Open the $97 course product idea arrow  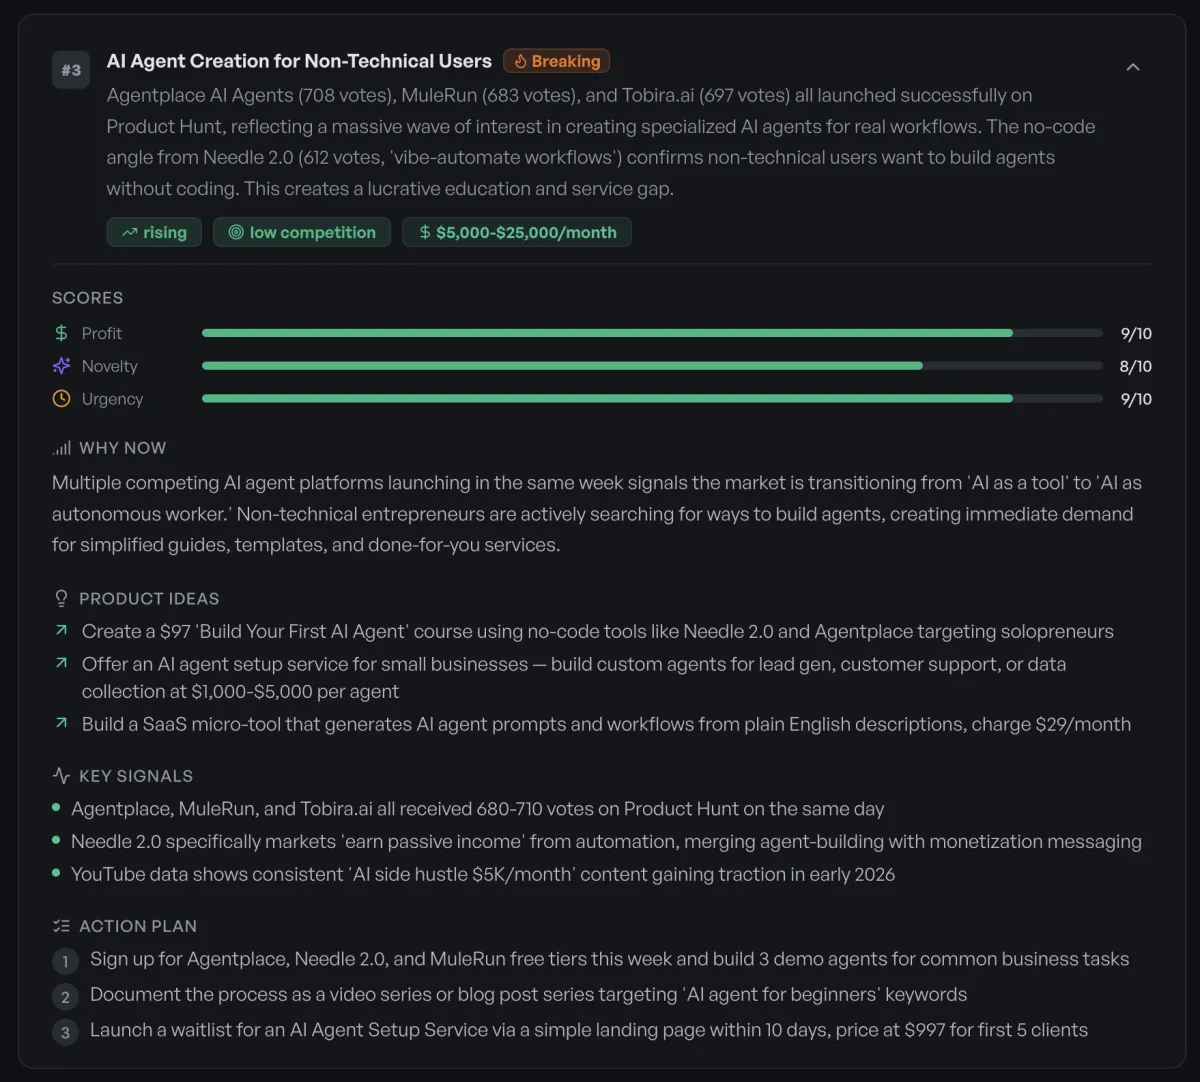[62, 631]
